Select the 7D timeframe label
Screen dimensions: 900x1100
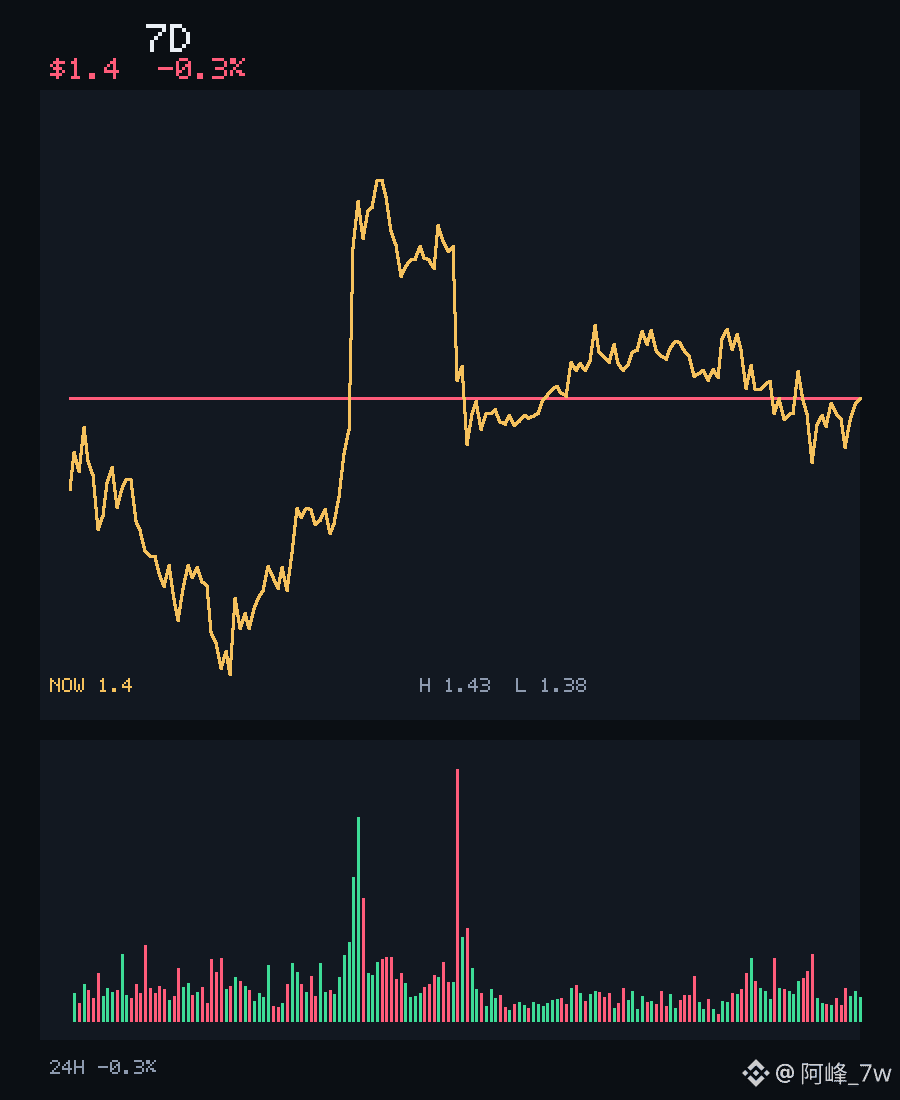point(168,38)
